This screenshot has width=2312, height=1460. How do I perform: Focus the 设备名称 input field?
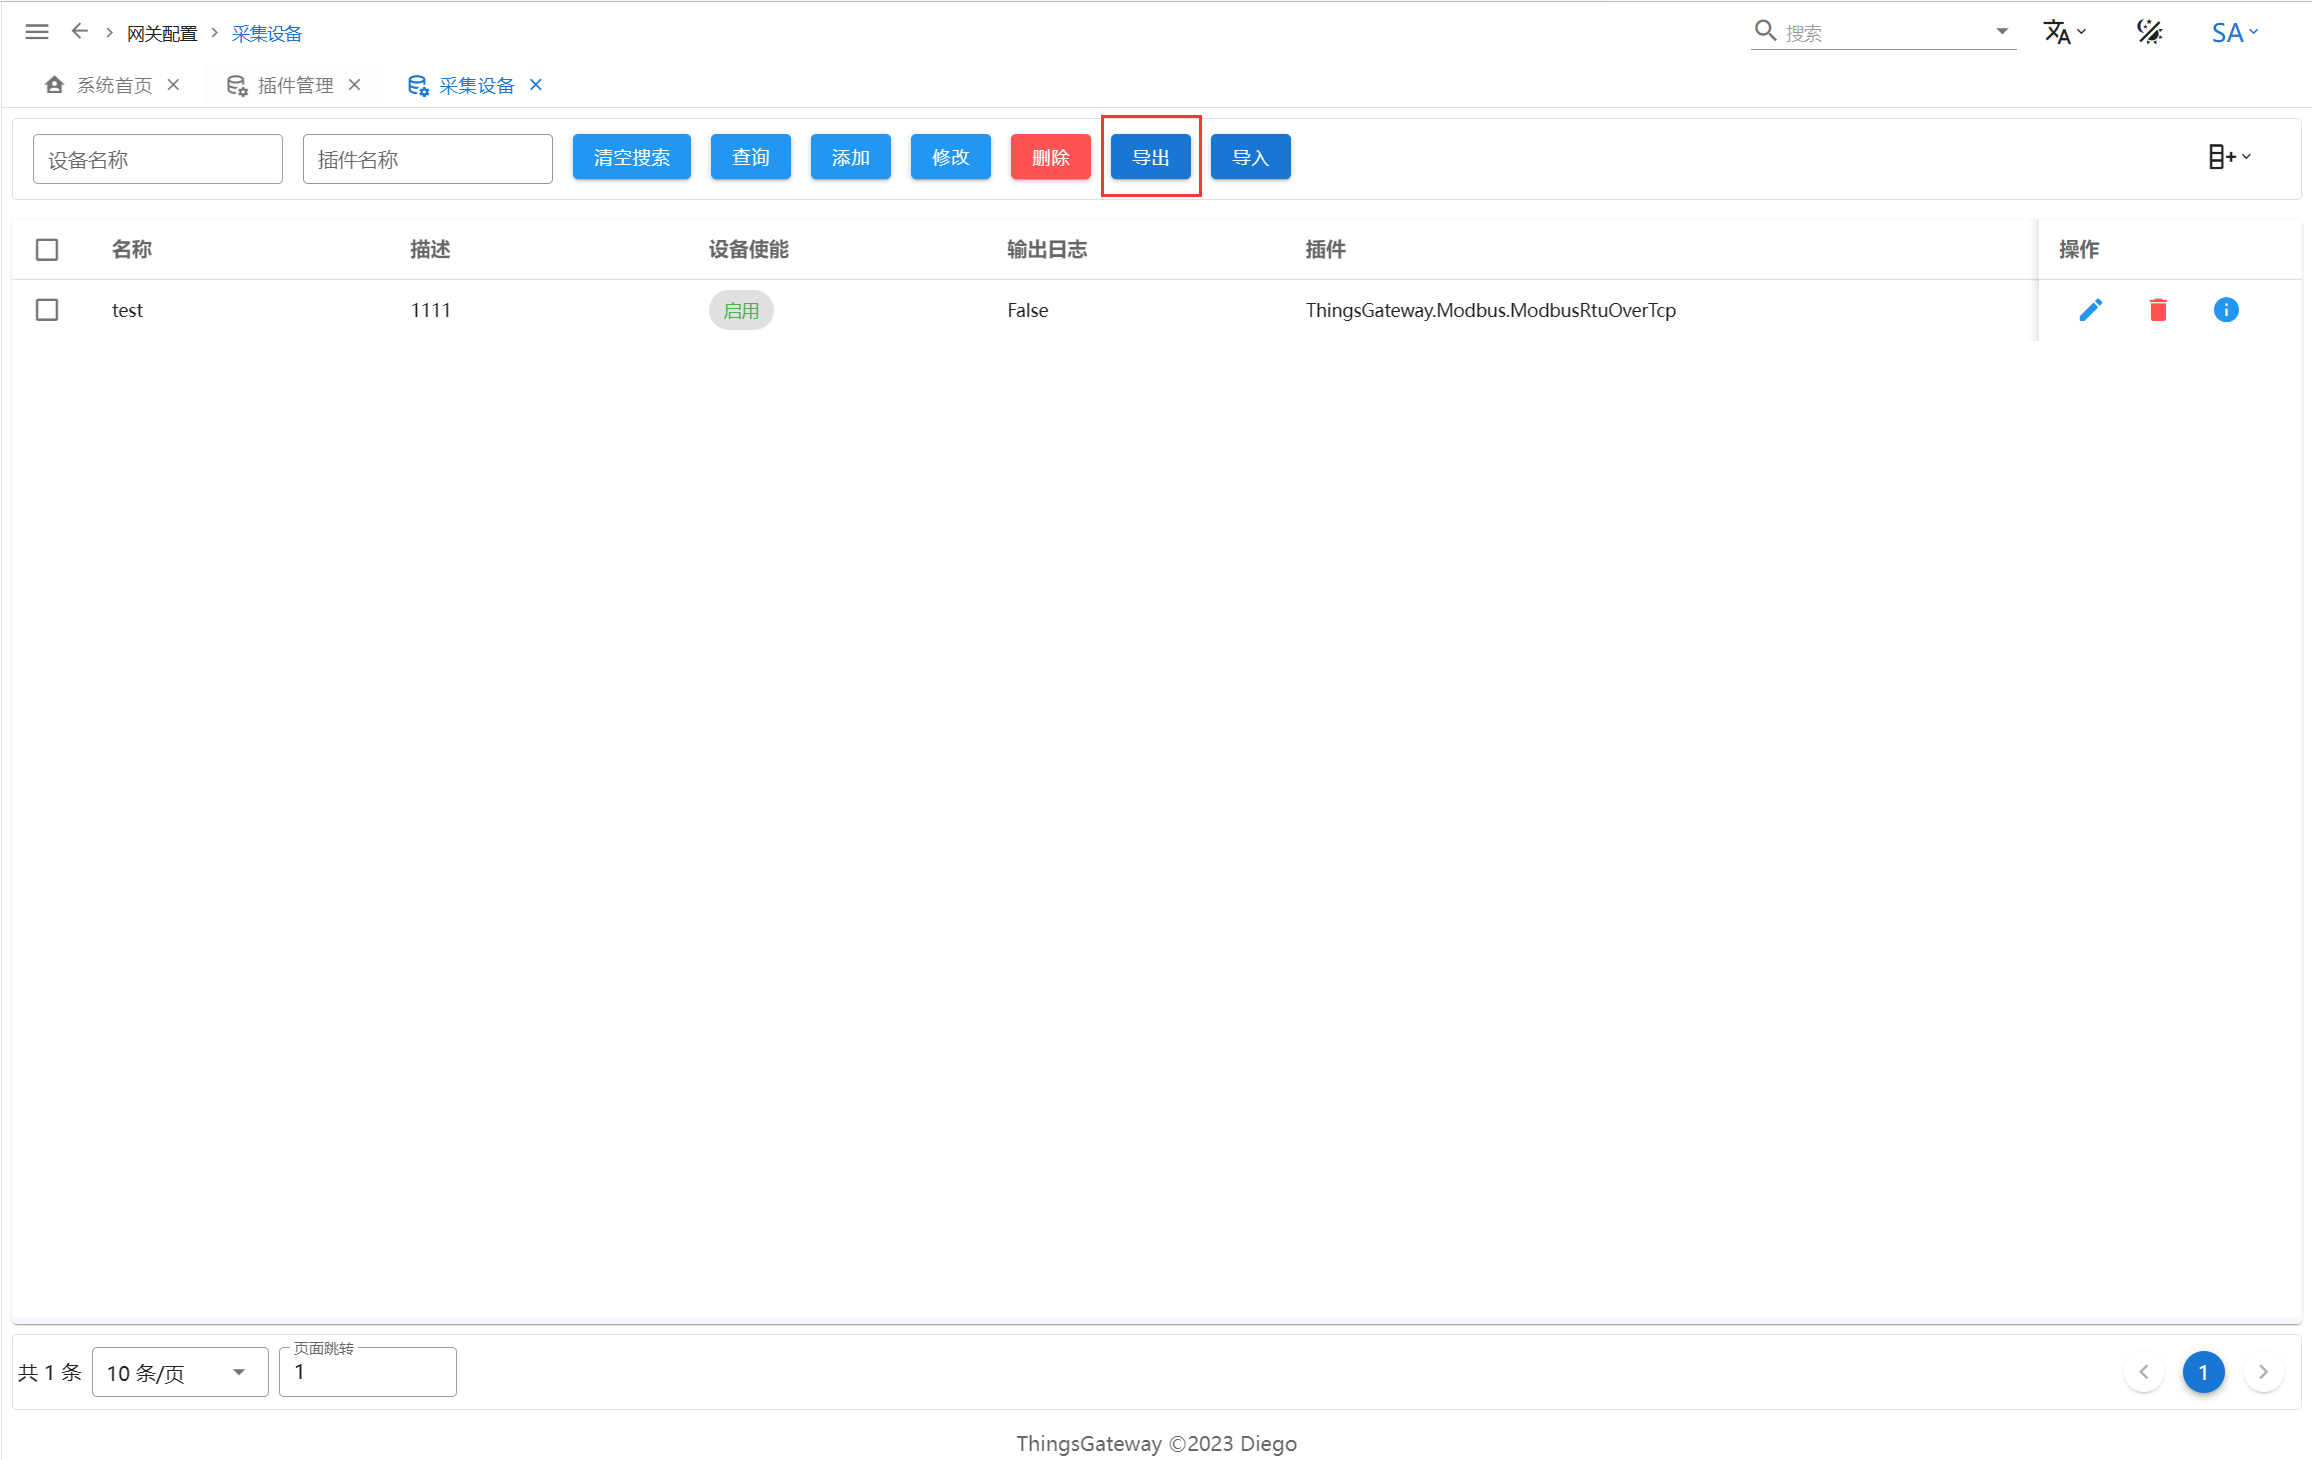point(158,159)
